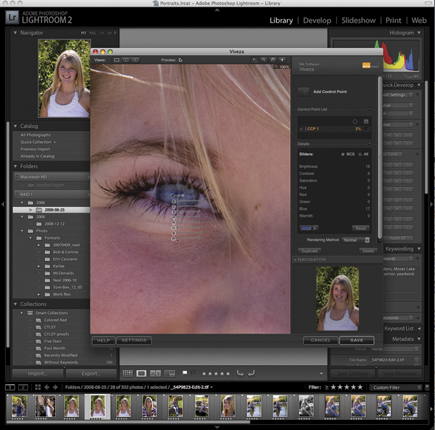Click the eyedropper next to blue swatch

pos(315,228)
